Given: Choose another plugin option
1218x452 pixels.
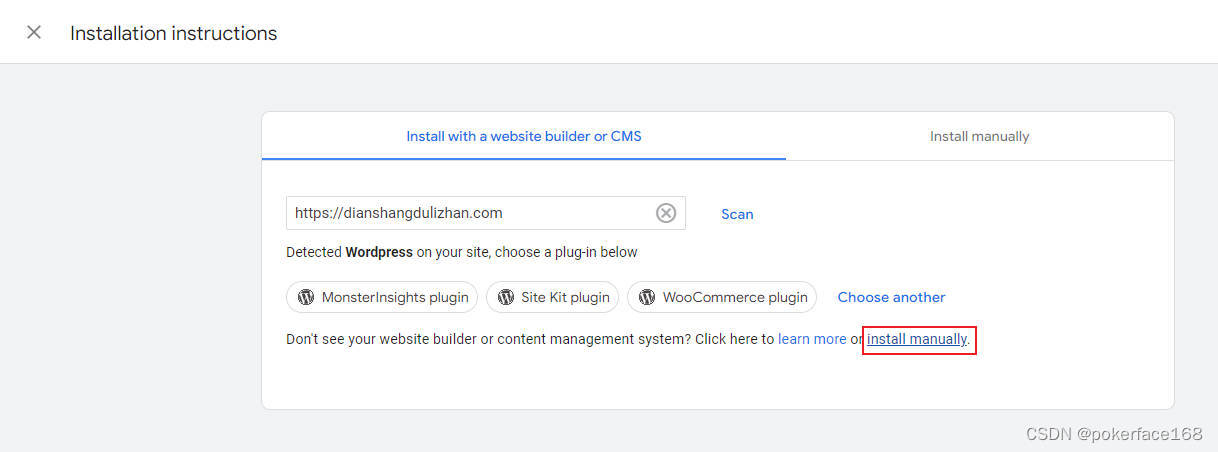Looking at the screenshot, I should 891,297.
